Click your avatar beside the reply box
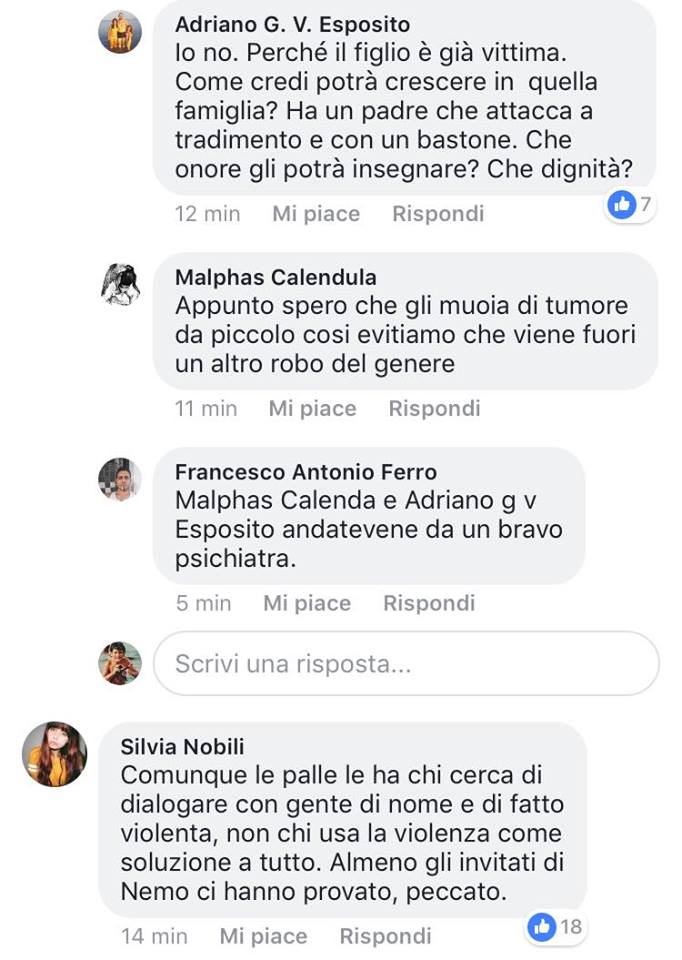682x960 pixels. (x=121, y=663)
